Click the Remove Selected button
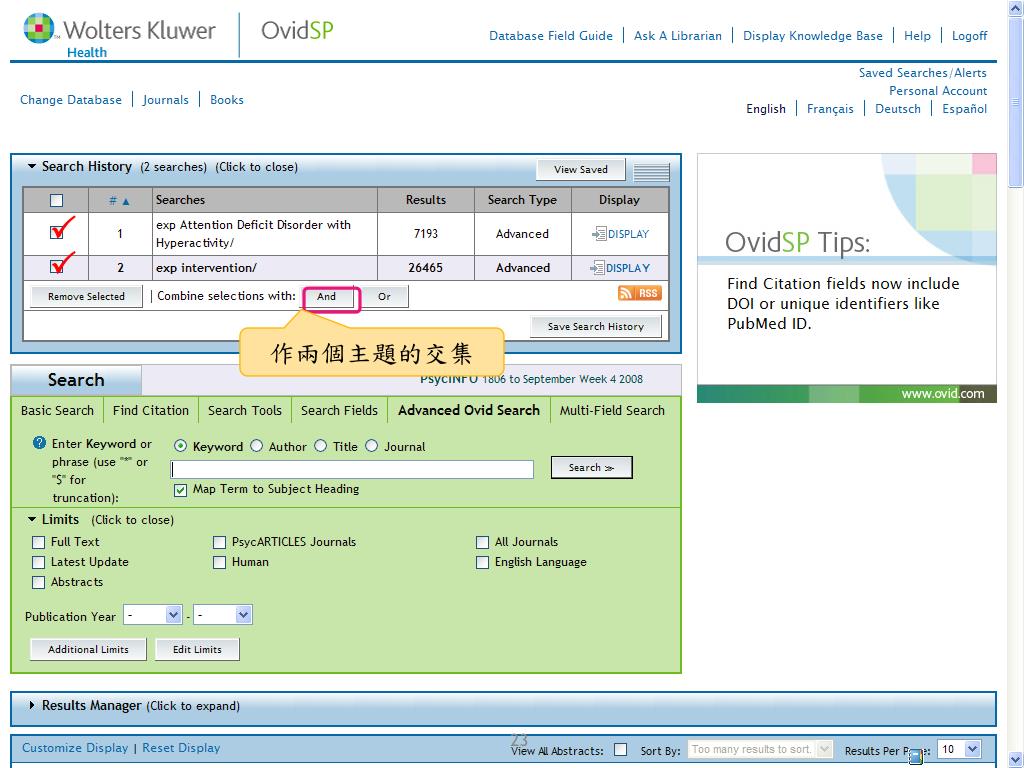Screen dimensions: 1024x768 click(86, 296)
